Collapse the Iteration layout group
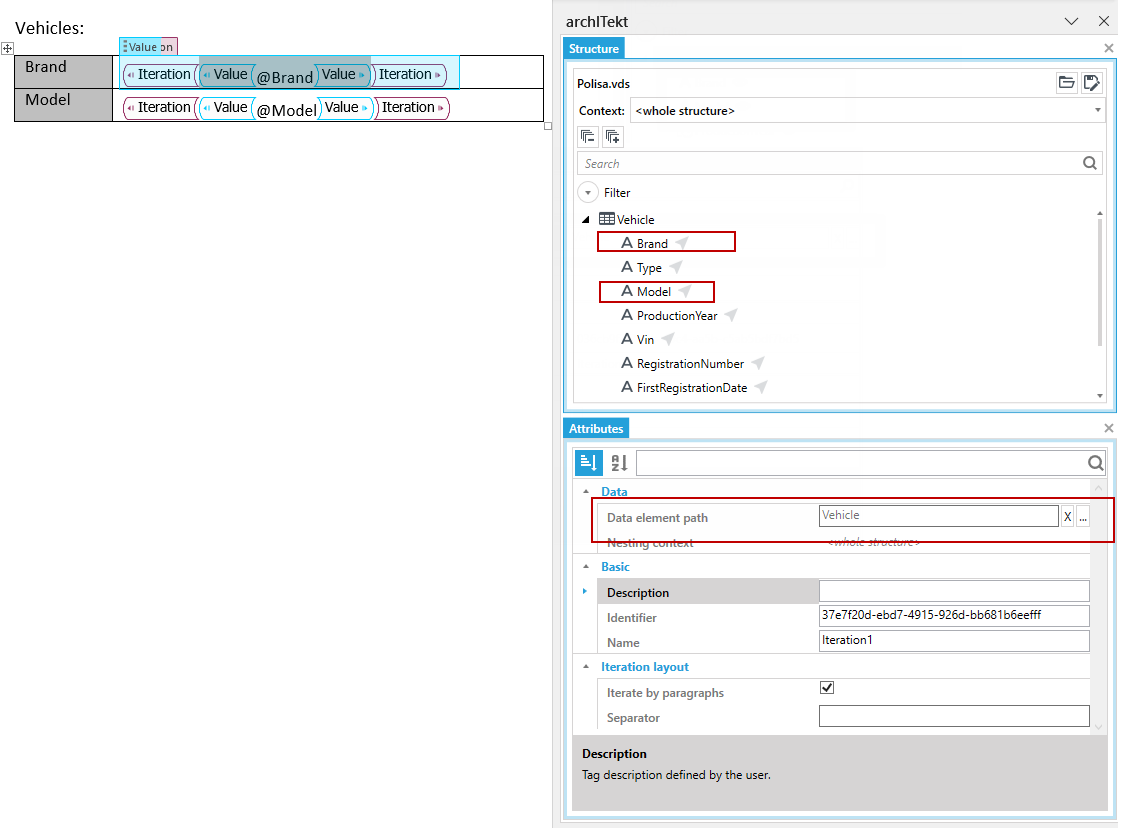 tap(586, 666)
